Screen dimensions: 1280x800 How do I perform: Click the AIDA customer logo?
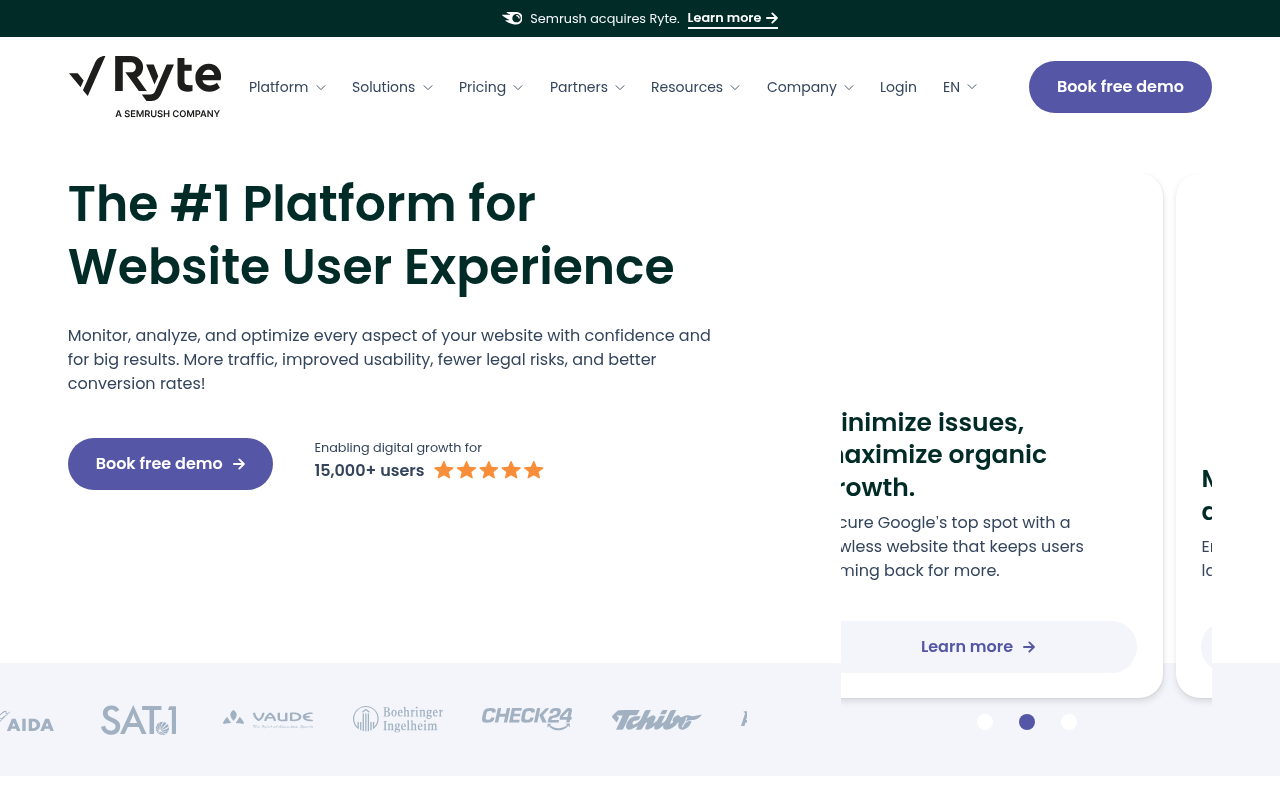27,722
